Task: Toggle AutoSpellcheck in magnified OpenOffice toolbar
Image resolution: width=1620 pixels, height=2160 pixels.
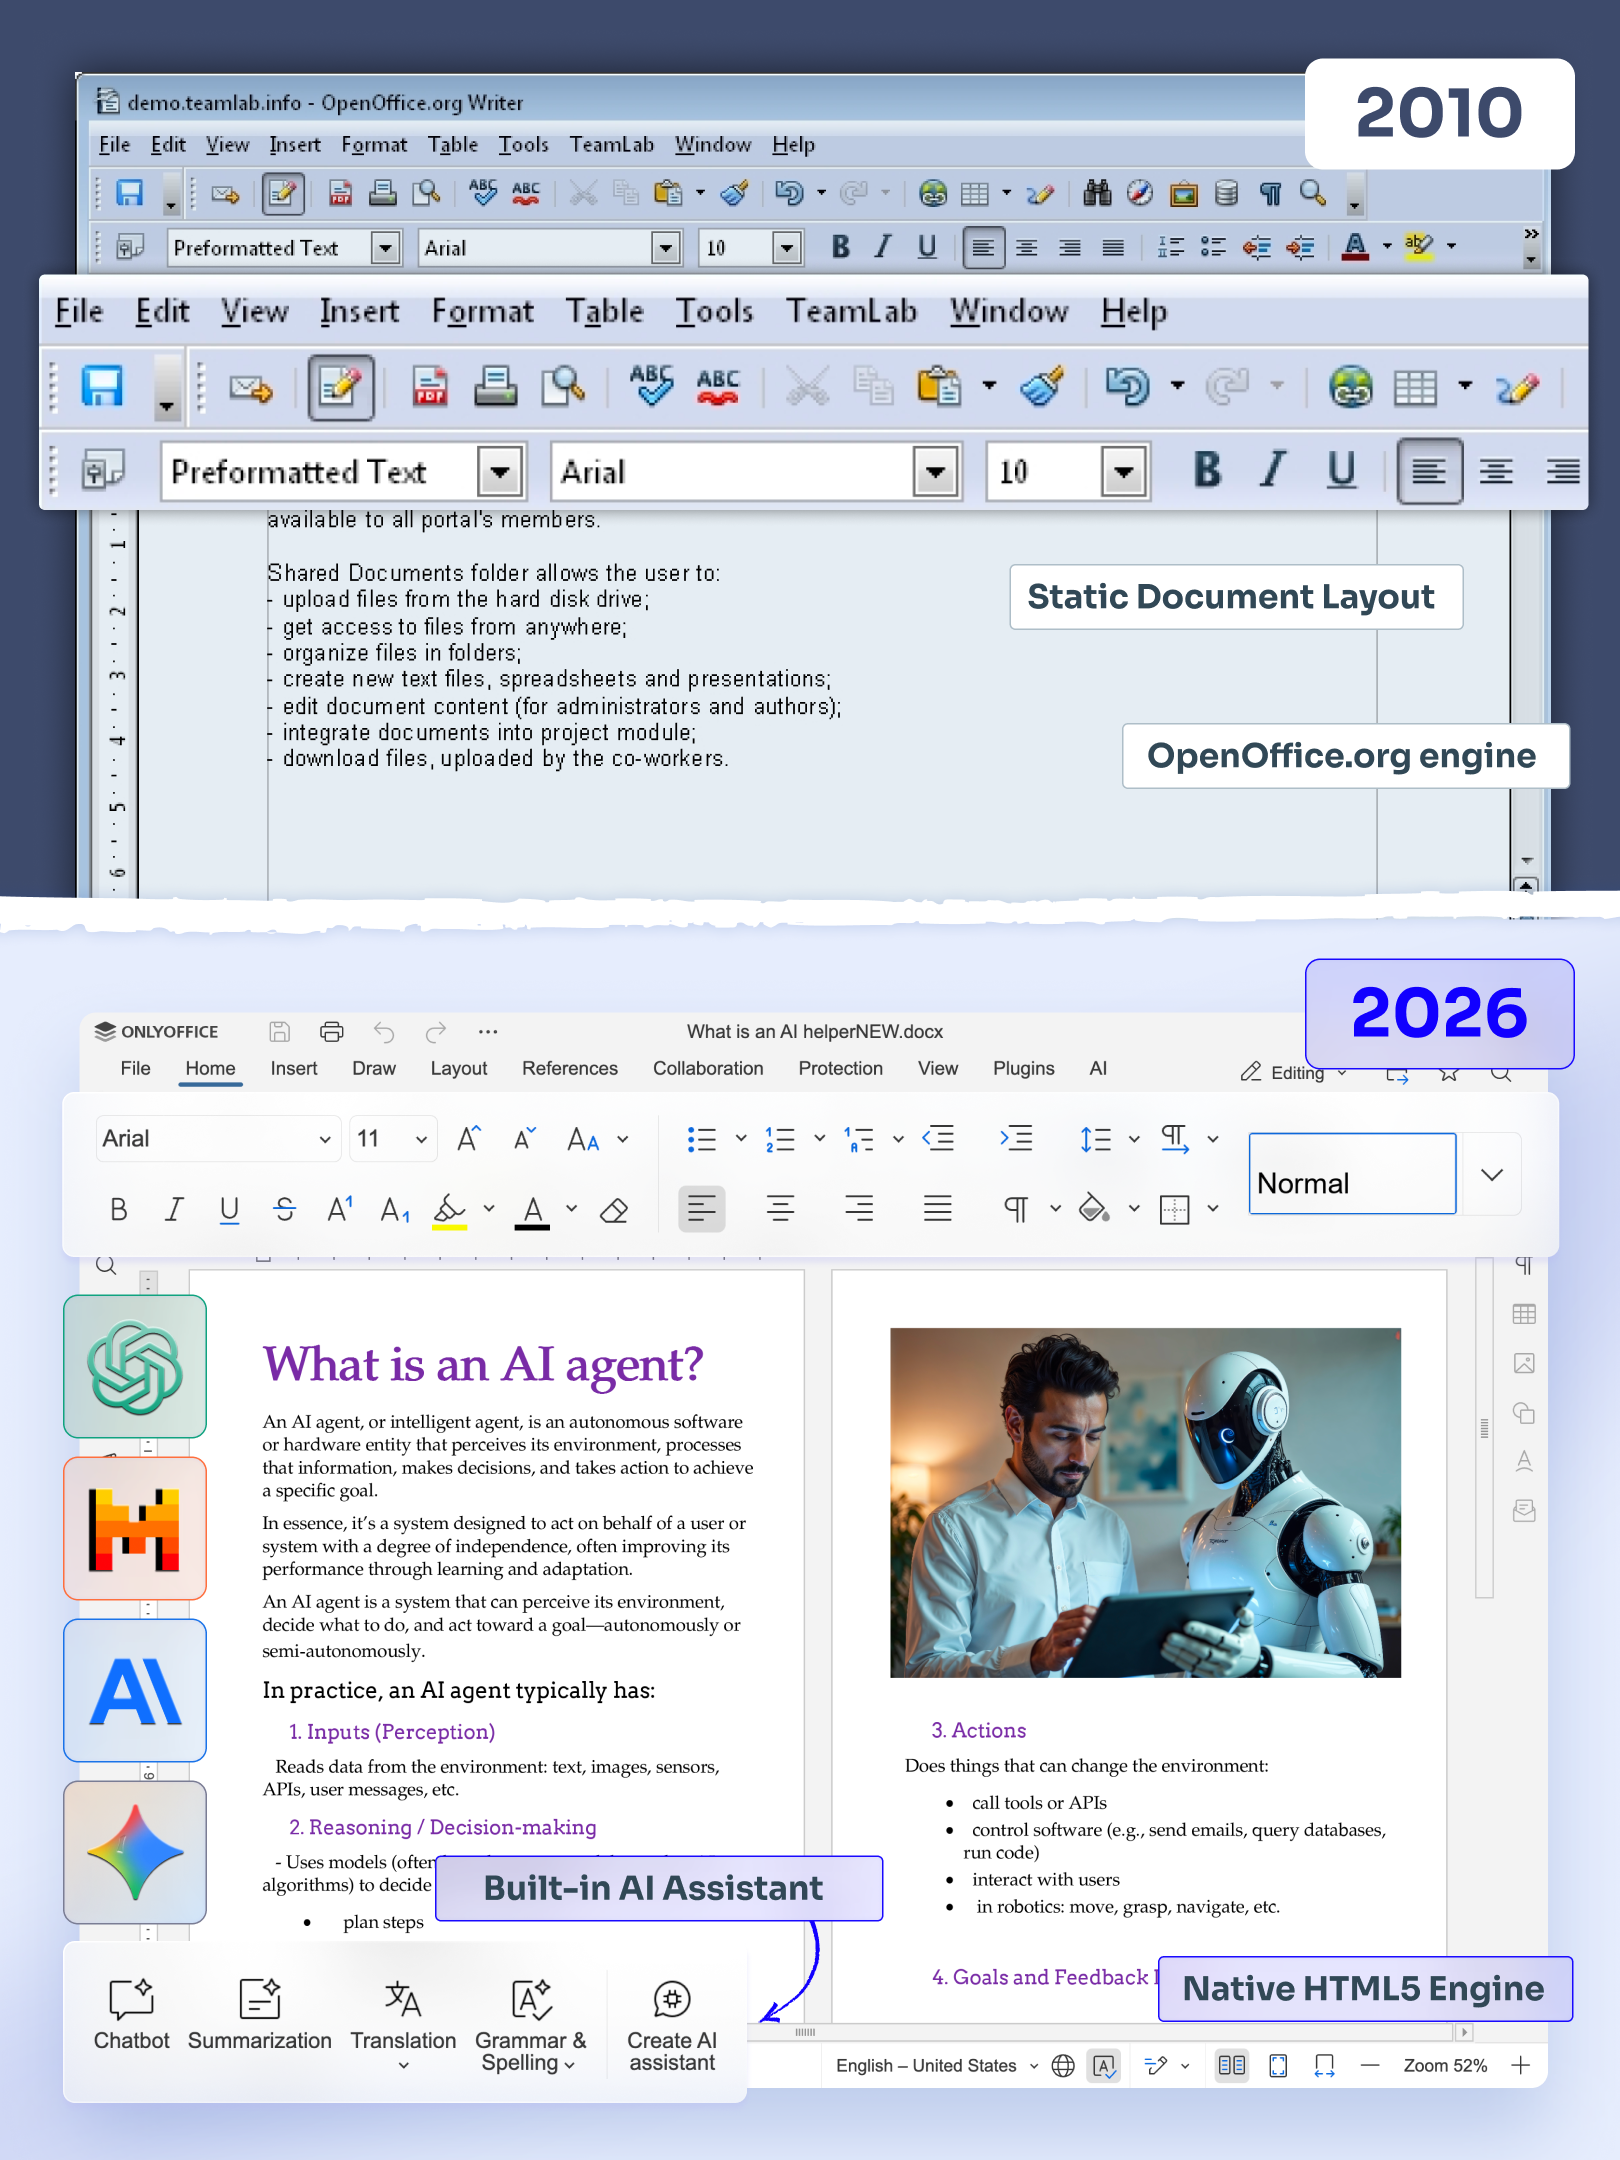Action: tap(718, 387)
